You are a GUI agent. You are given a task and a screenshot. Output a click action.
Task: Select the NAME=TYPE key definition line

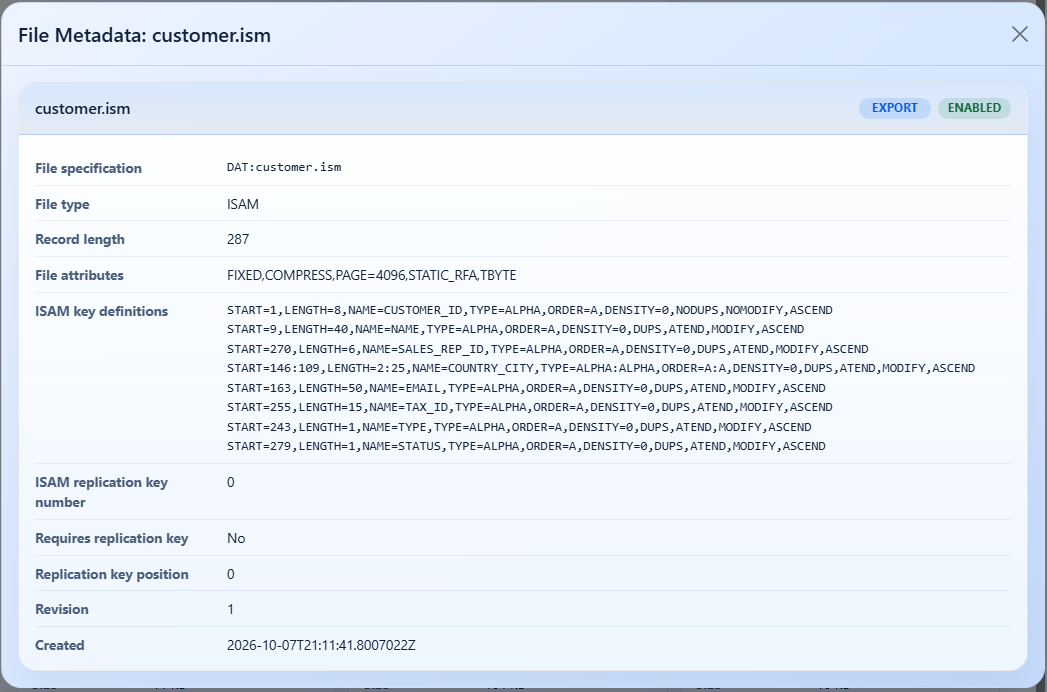pos(519,427)
